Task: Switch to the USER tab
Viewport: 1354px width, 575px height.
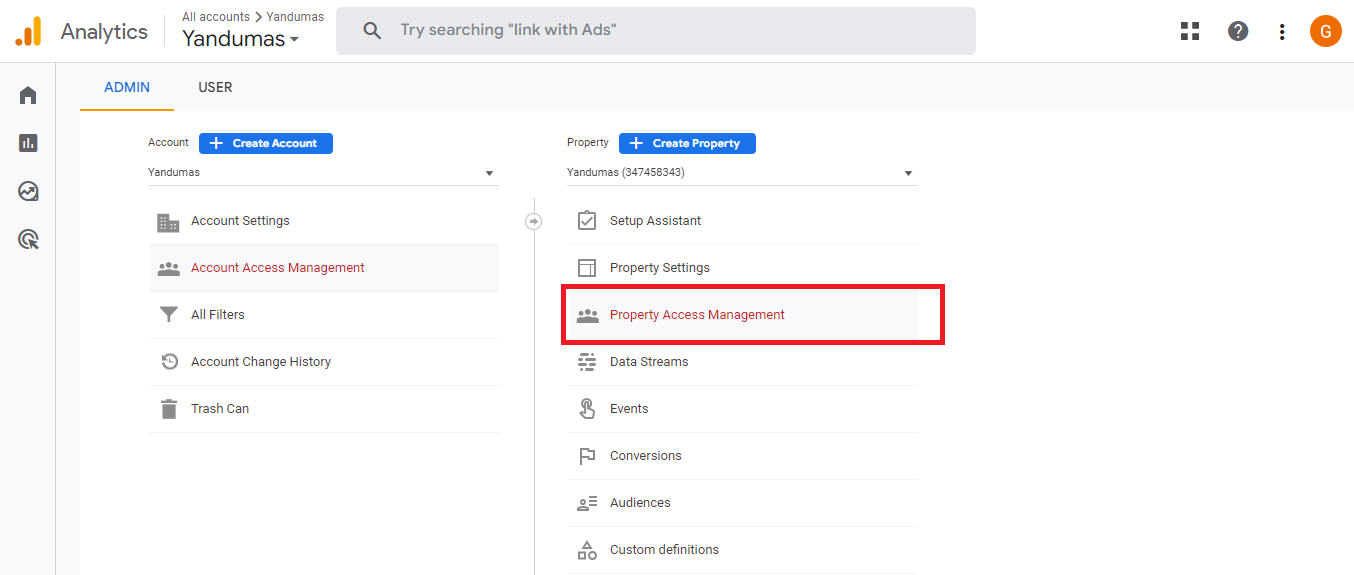Action: click(215, 87)
